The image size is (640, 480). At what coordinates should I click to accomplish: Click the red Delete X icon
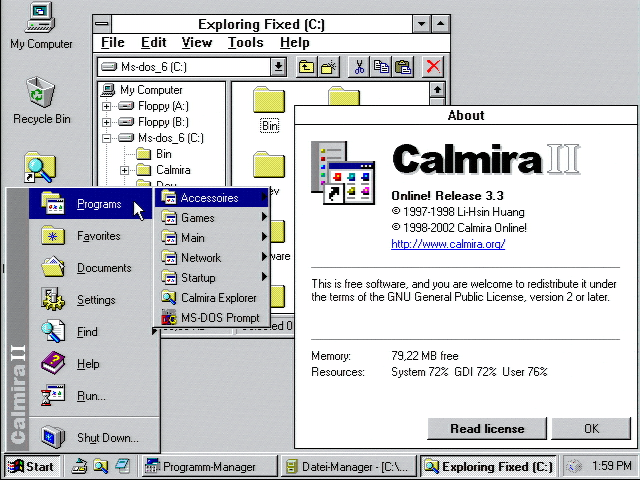pos(433,67)
